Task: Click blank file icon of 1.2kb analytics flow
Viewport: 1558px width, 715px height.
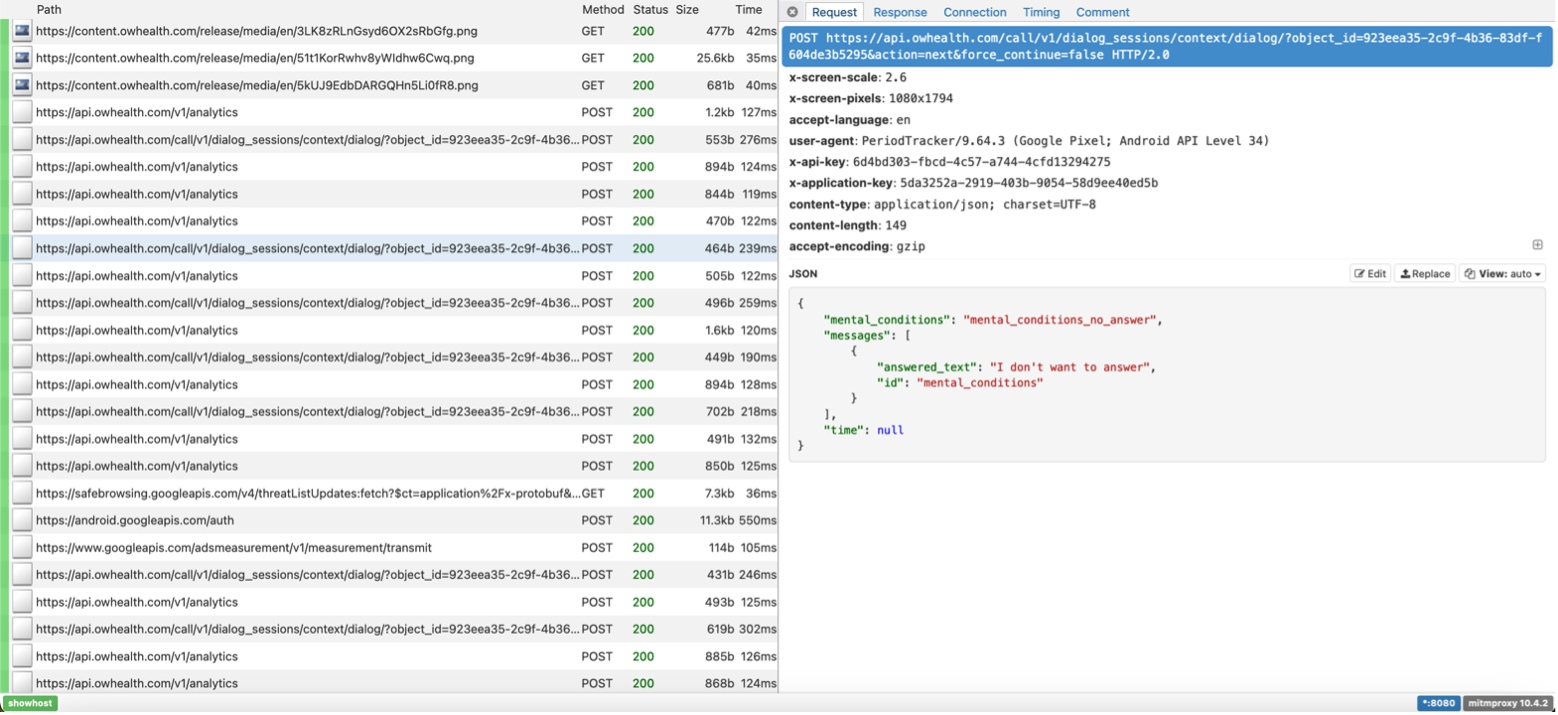Action: [x=22, y=113]
